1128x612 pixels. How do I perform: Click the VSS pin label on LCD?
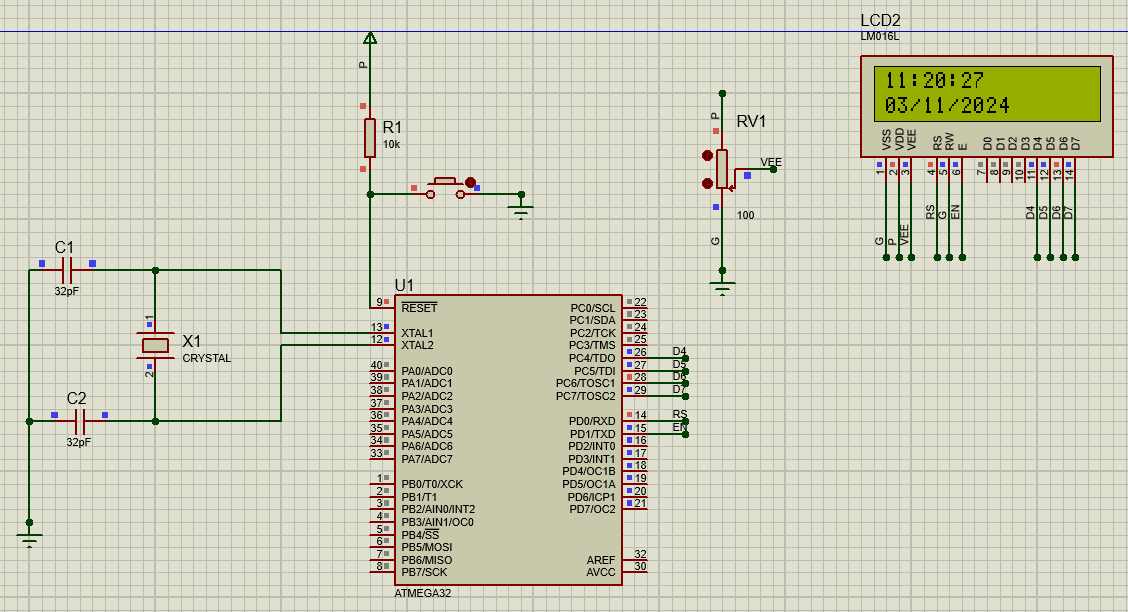886,140
